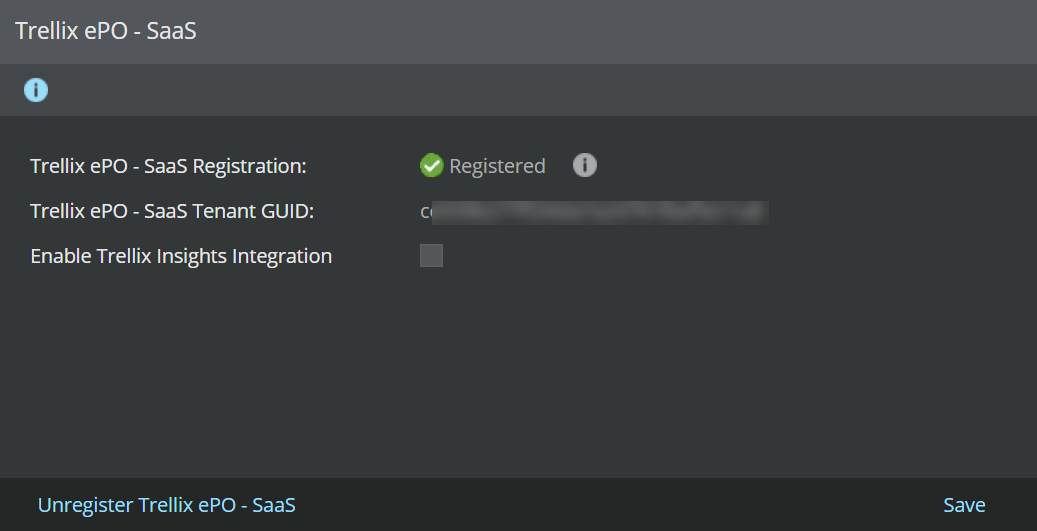The width and height of the screenshot is (1037, 531).
Task: Click the blue info icon below the title
Action: point(36,89)
